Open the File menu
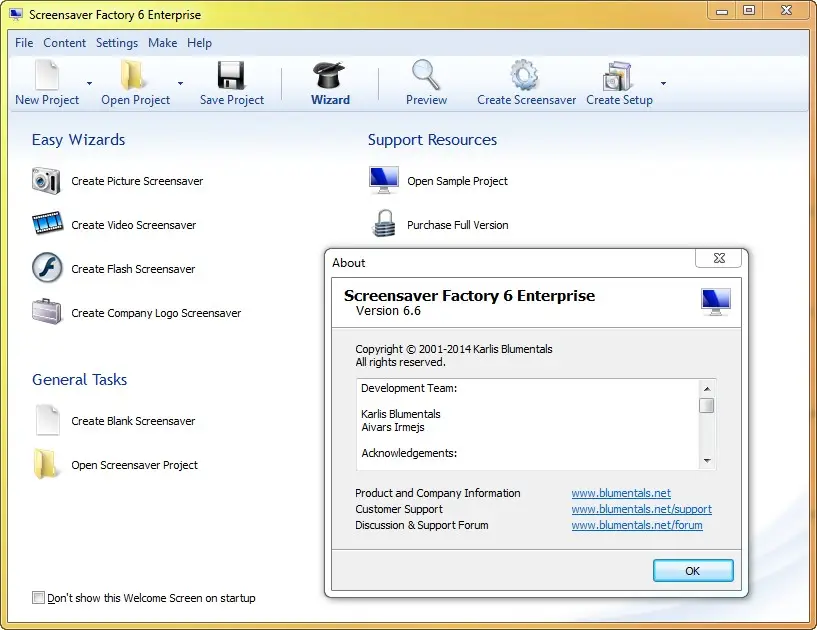The width and height of the screenshot is (817, 630). [24, 43]
